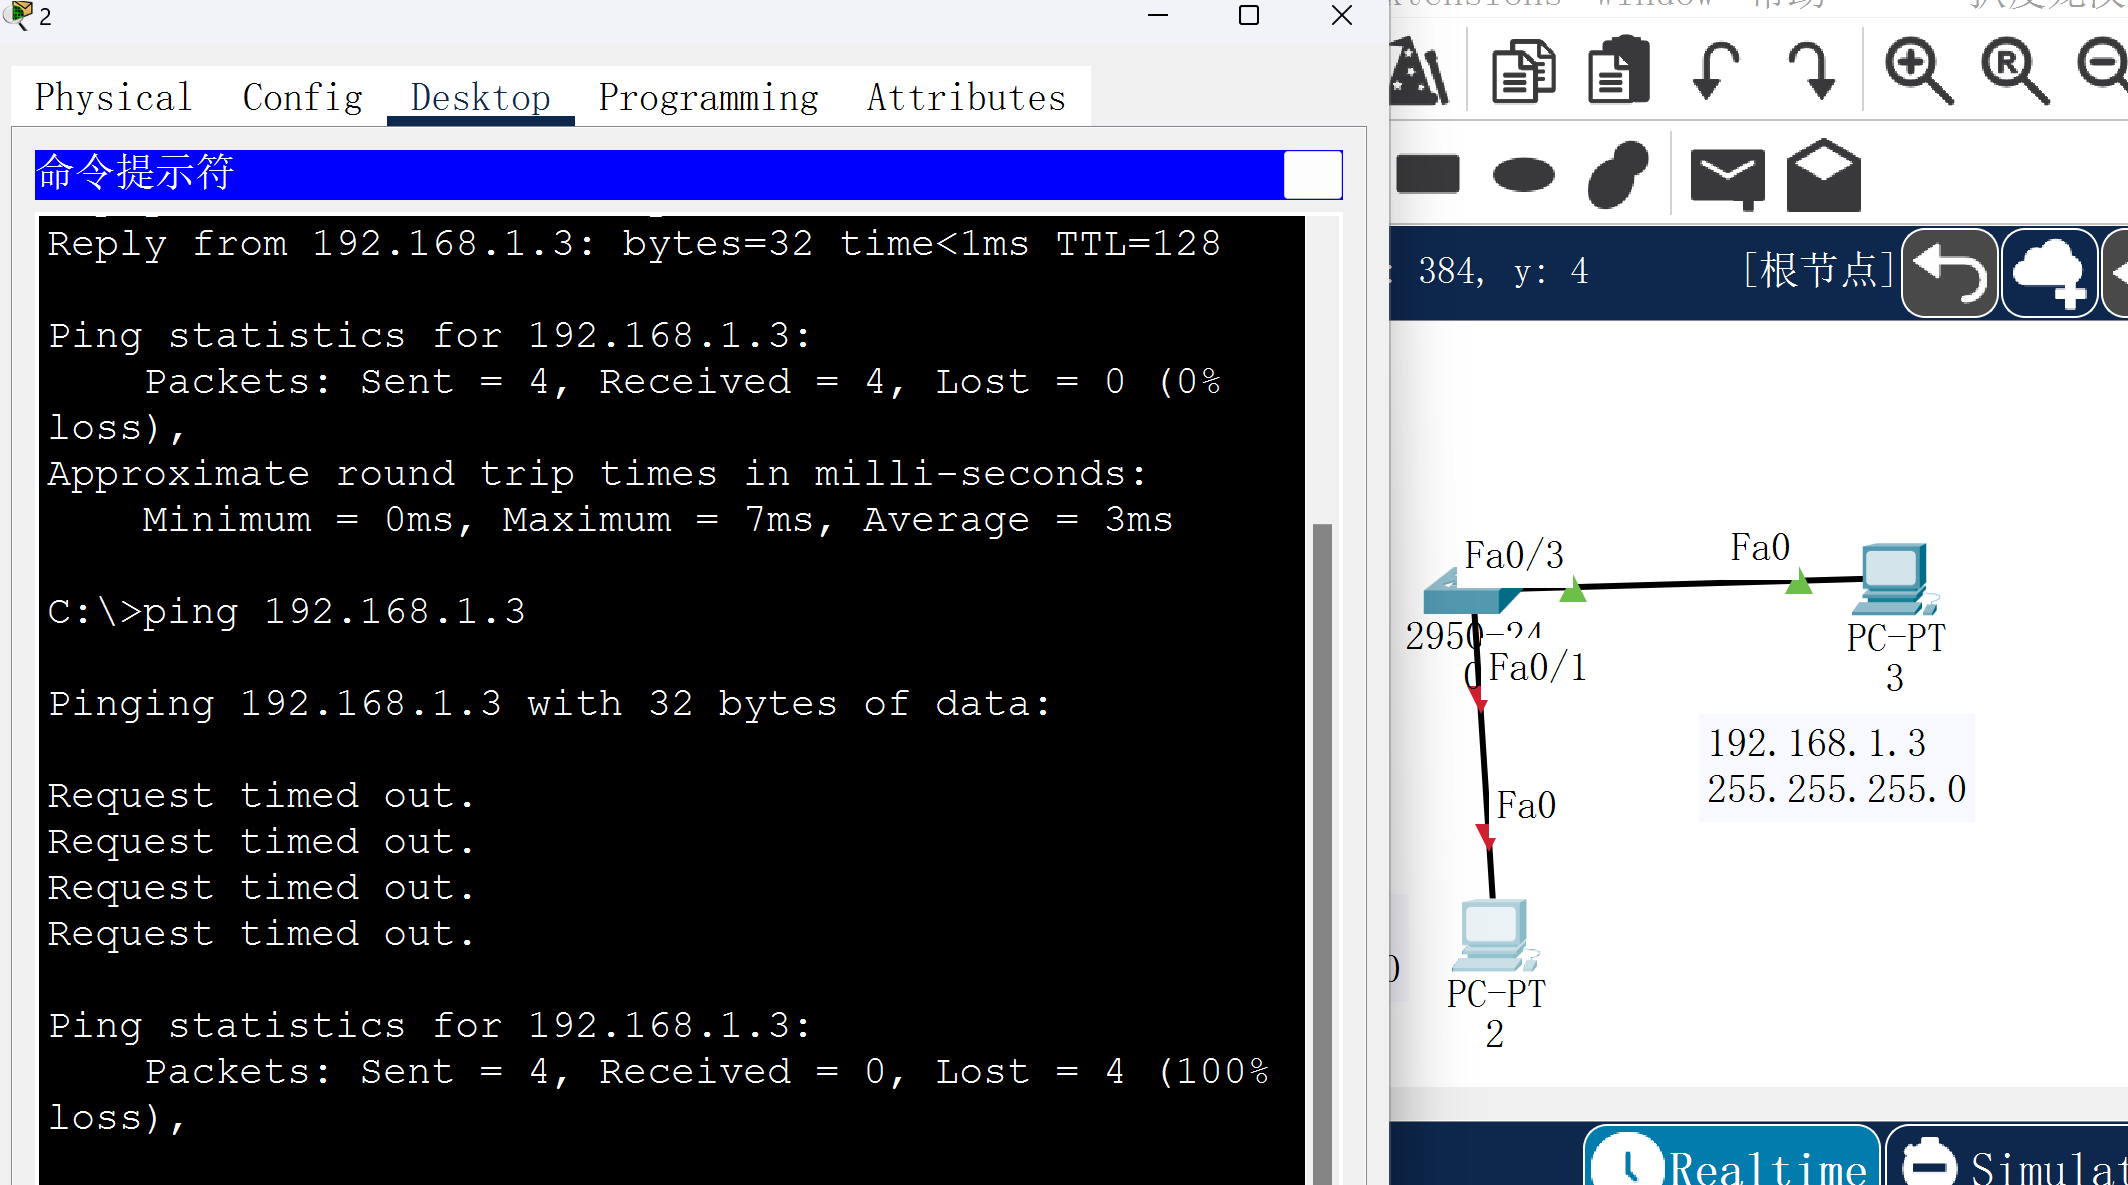
Task: Click the back arrow next to 根节点
Action: point(1949,272)
